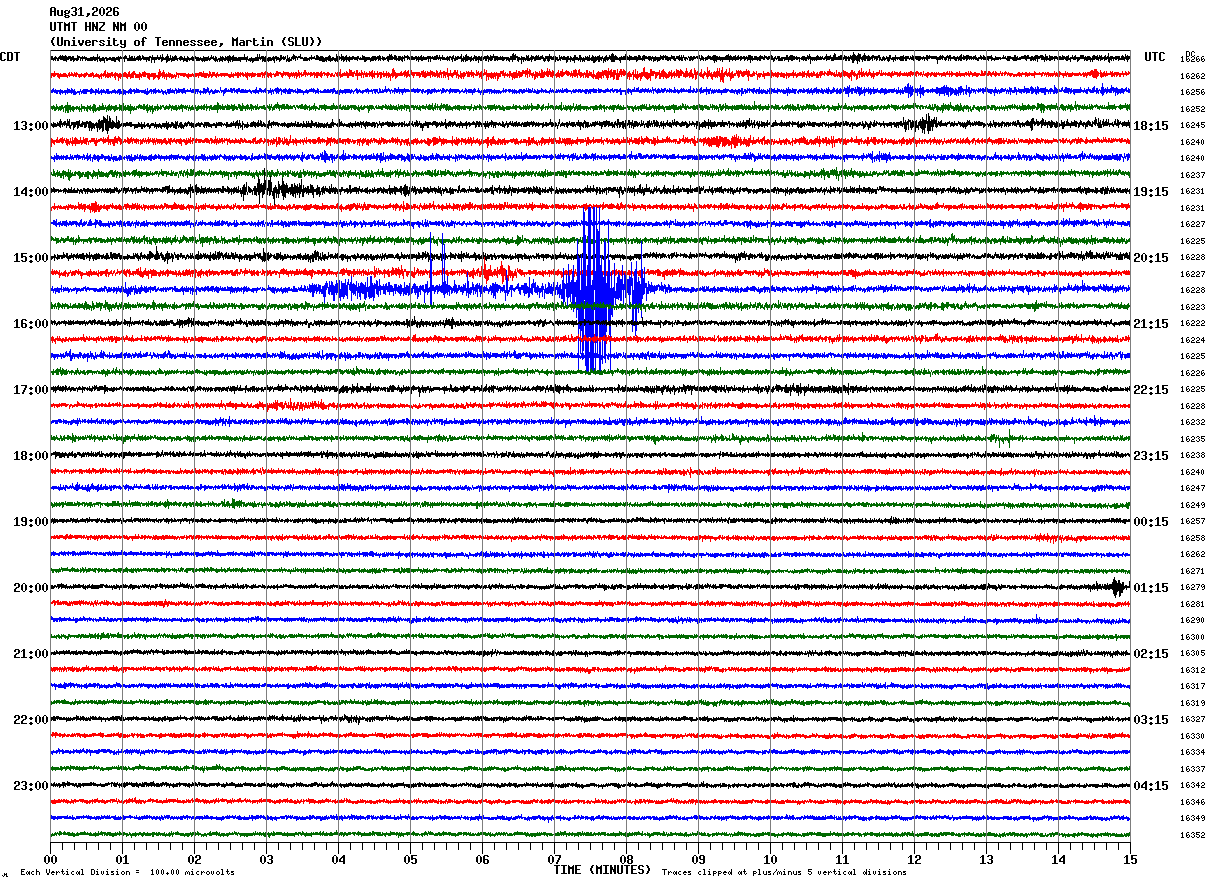Click the CDT column header
The height and width of the screenshot is (886, 1210).
click(x=10, y=57)
